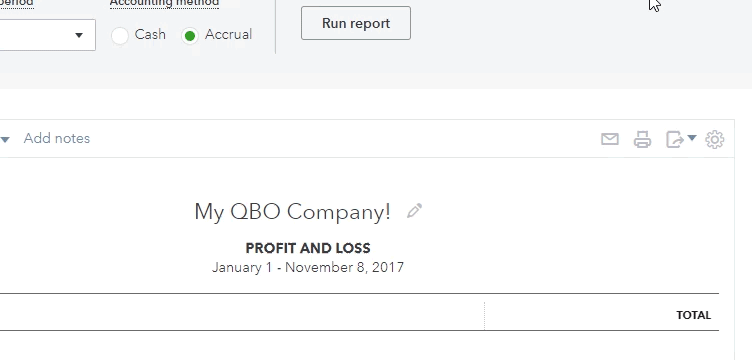Click pencil icon to edit company name
Image resolution: width=752 pixels, height=360 pixels.
414,211
